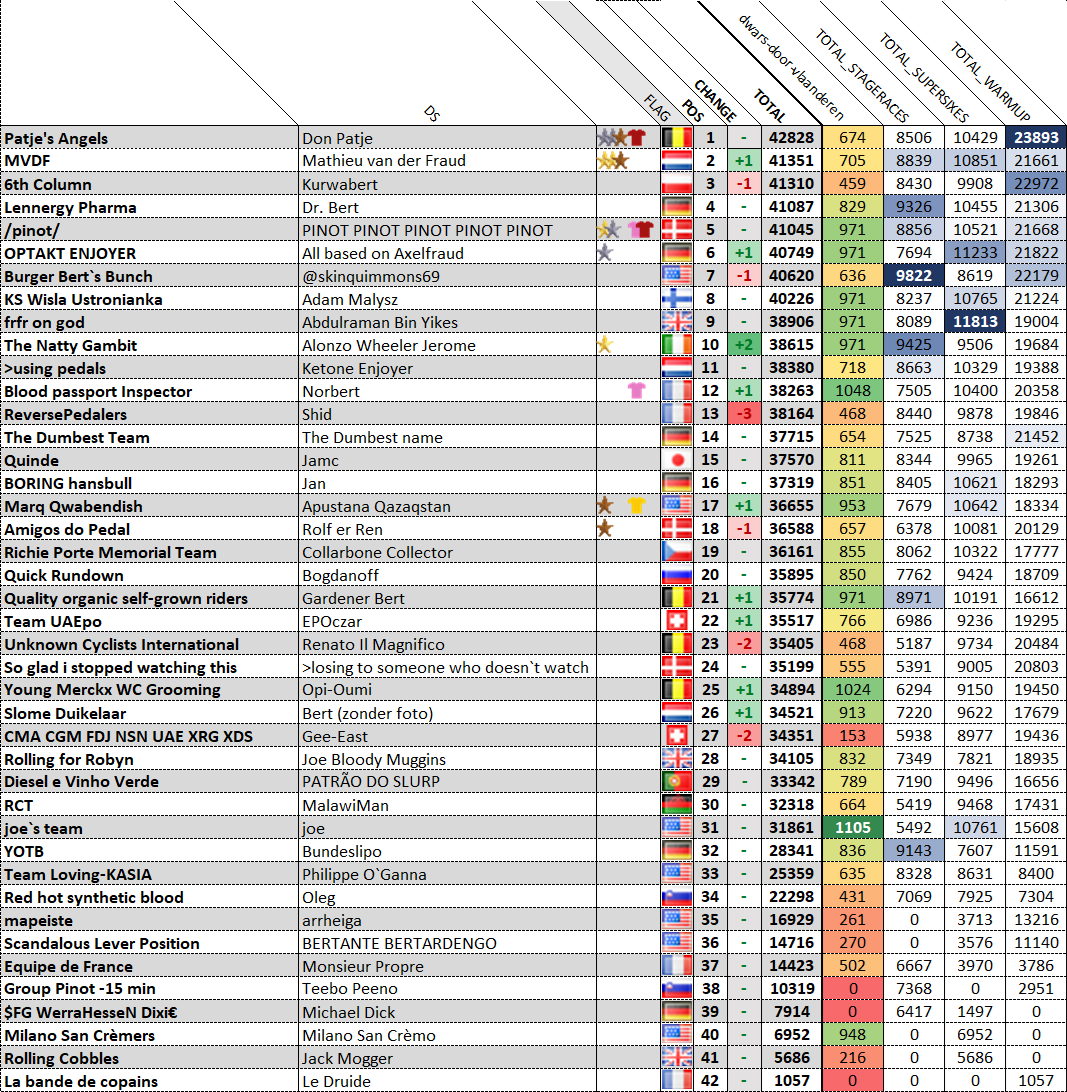Select the DS column header
Image resolution: width=1067 pixels, height=1092 pixels.
pos(431,114)
